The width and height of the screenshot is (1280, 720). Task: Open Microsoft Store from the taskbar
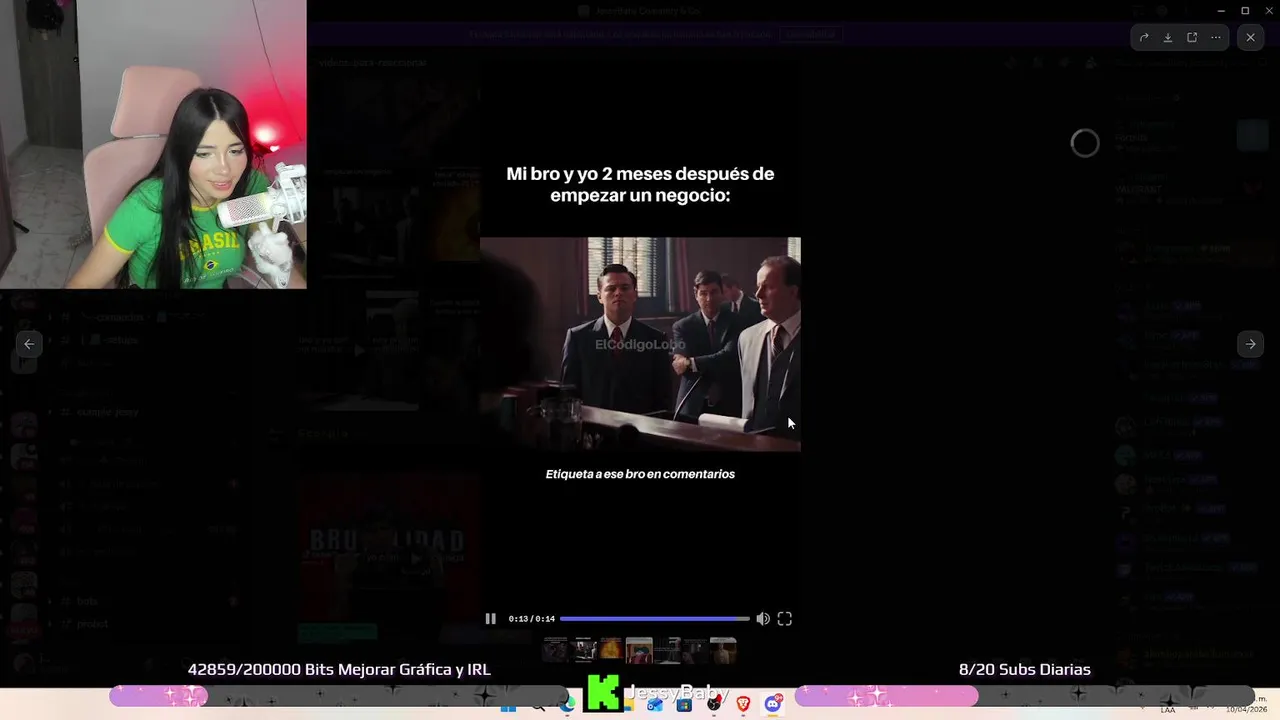[x=684, y=705]
